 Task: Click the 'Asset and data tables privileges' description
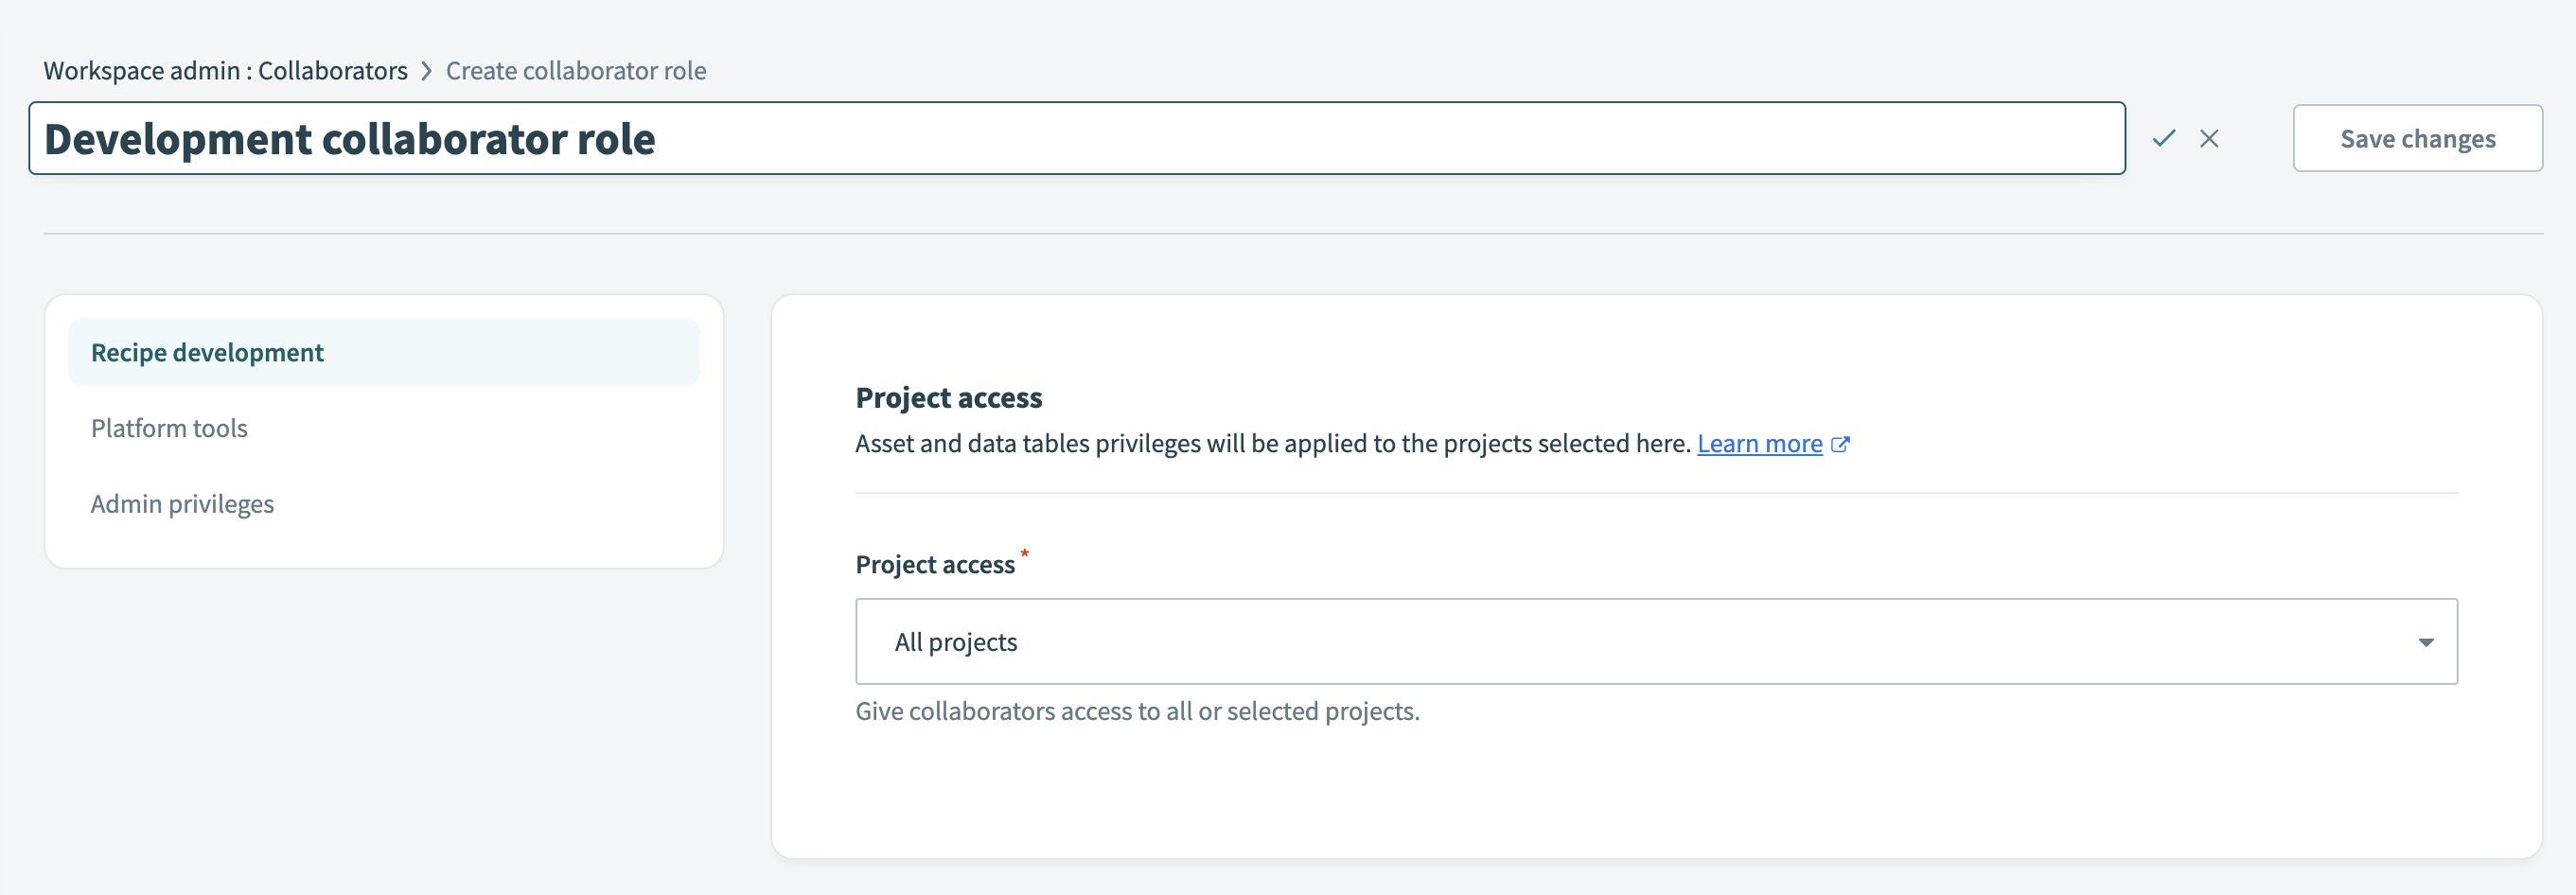click(1272, 443)
